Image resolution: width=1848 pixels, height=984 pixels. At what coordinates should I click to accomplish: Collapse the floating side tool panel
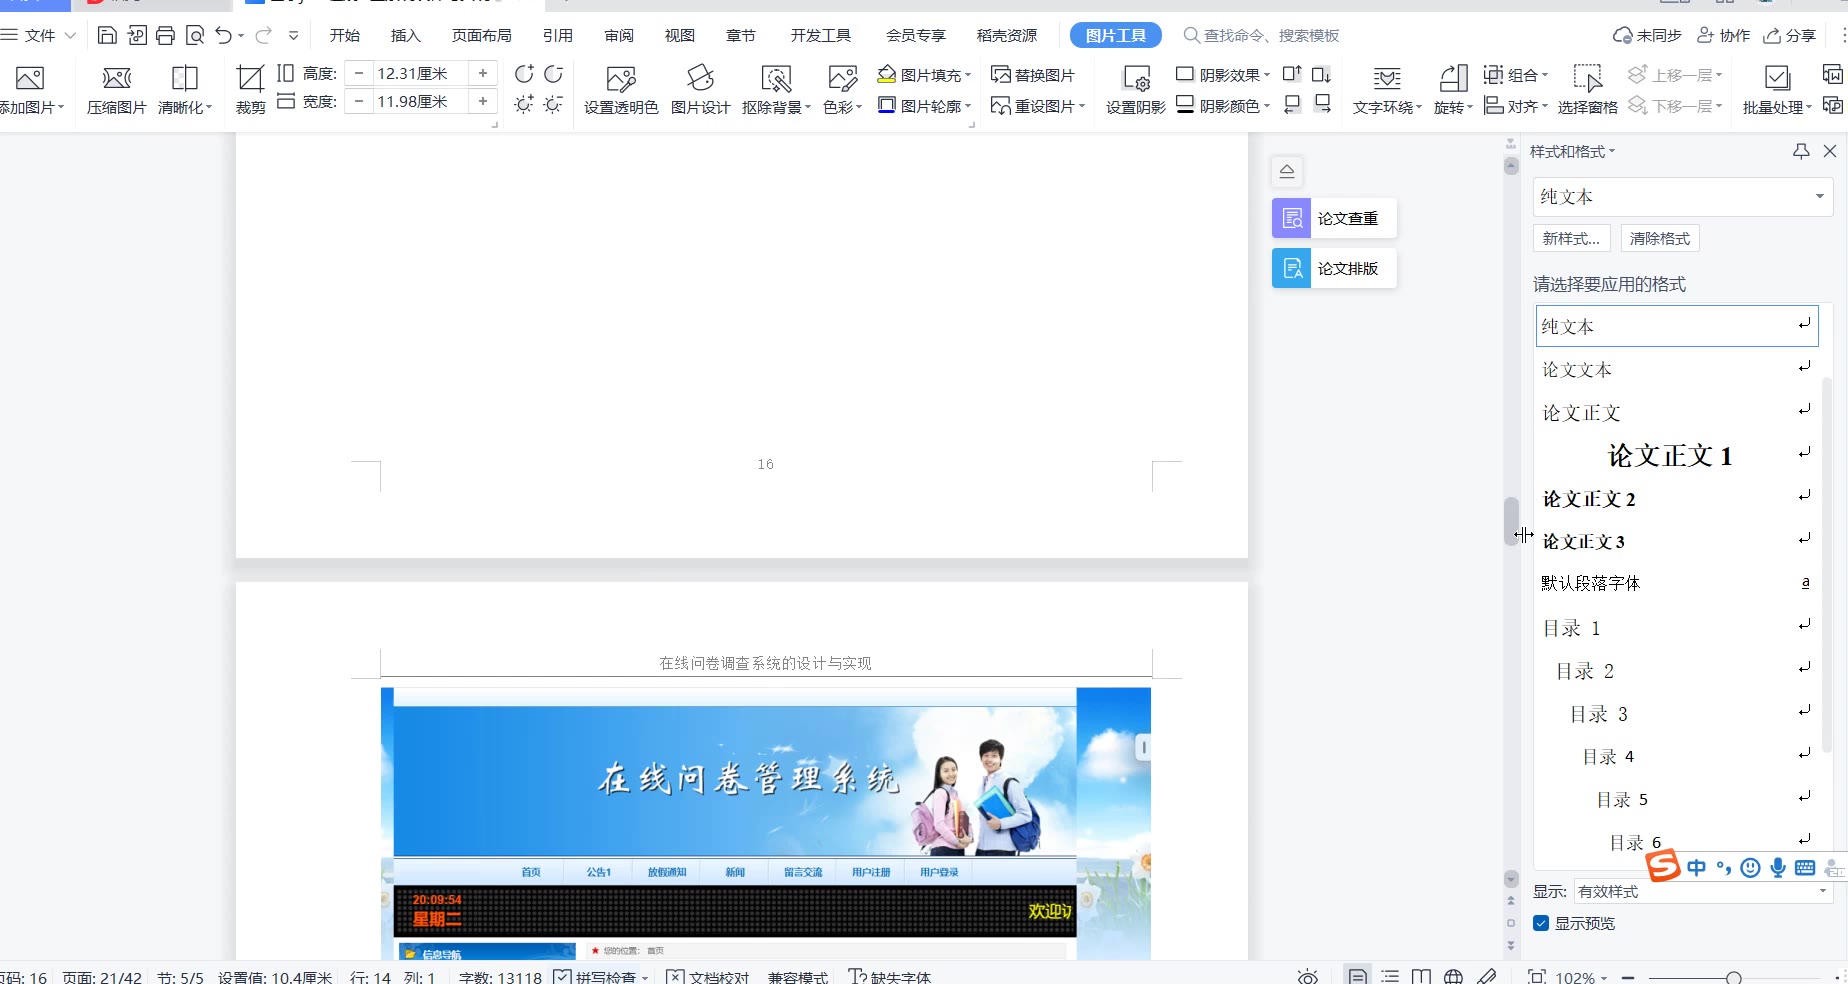click(x=1287, y=171)
